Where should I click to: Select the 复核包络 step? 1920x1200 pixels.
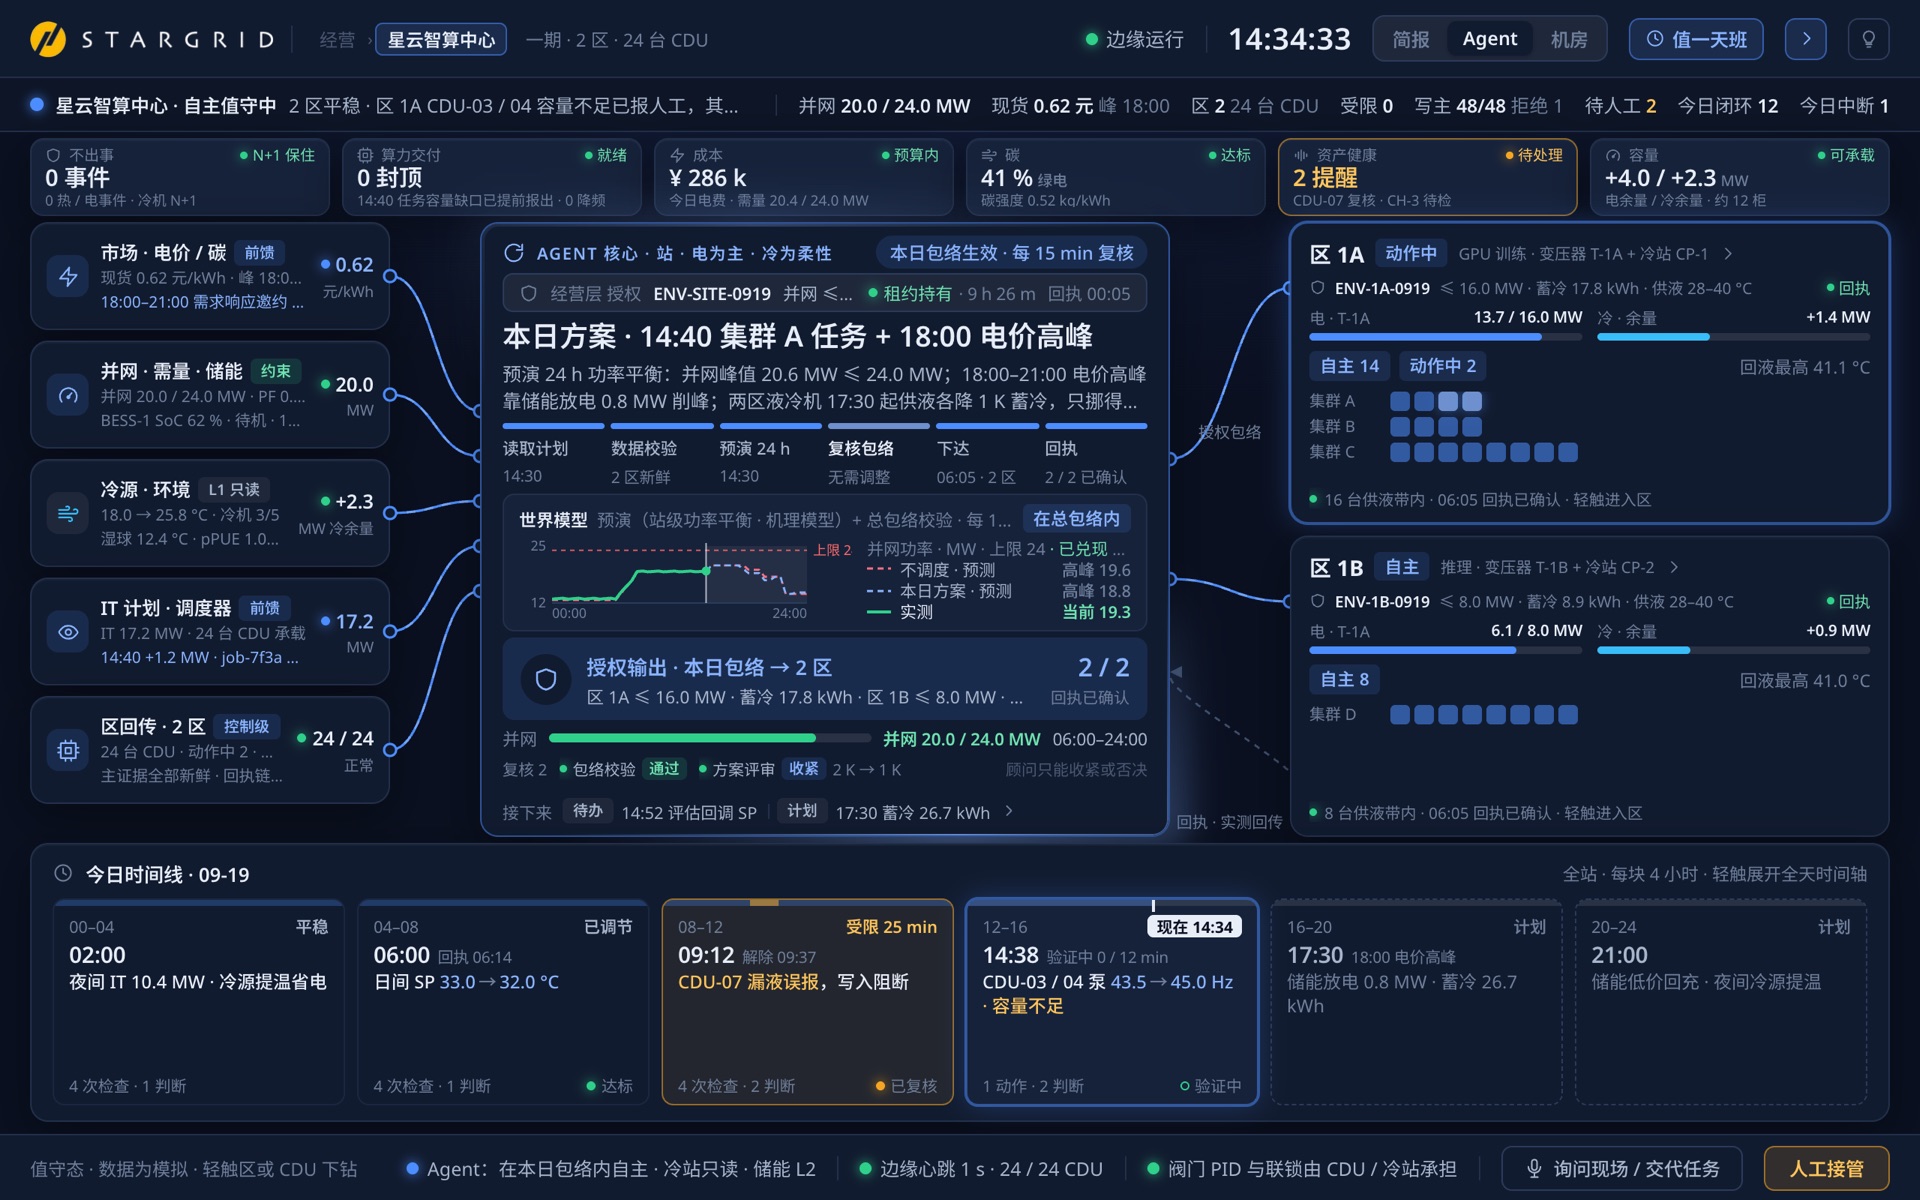click(878, 453)
